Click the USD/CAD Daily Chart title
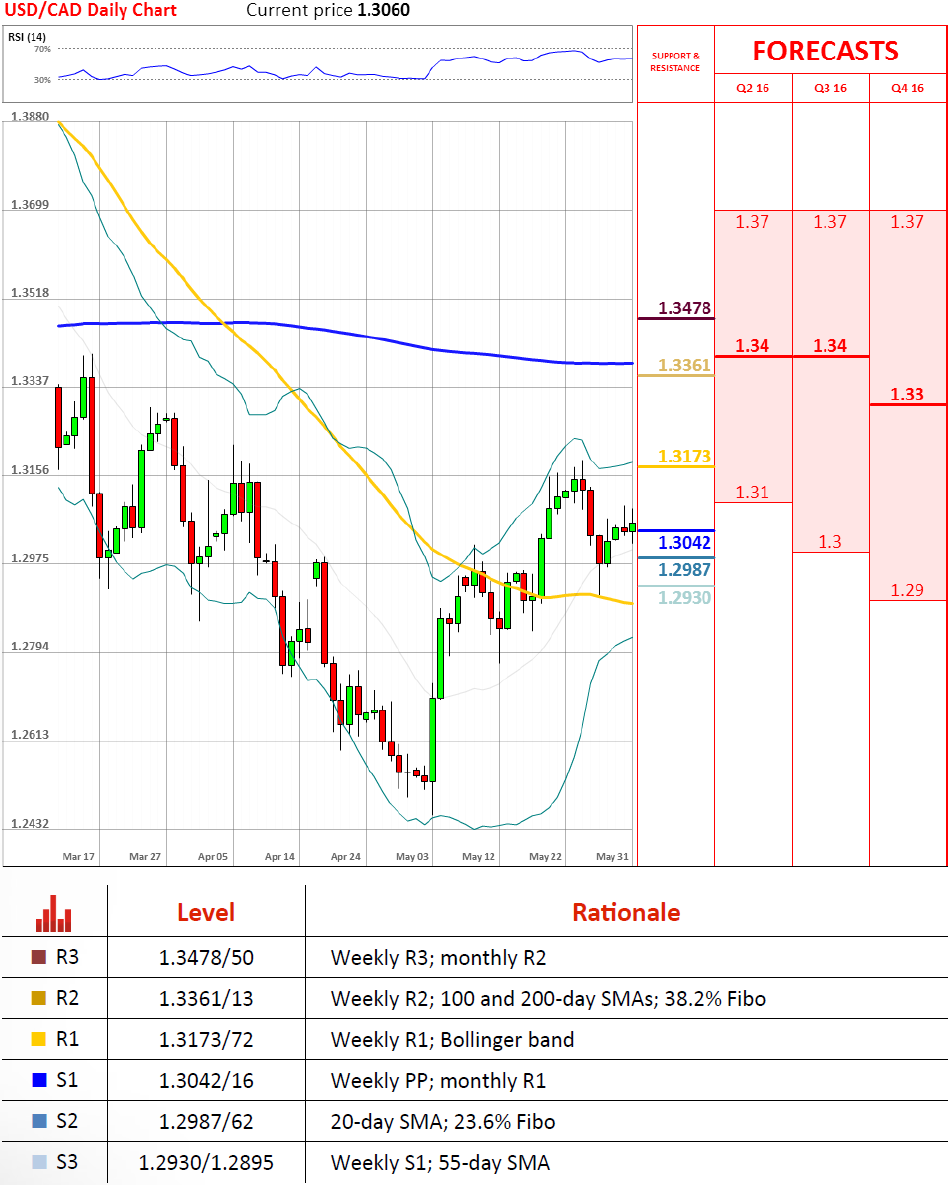The image size is (950, 1185). 91,11
